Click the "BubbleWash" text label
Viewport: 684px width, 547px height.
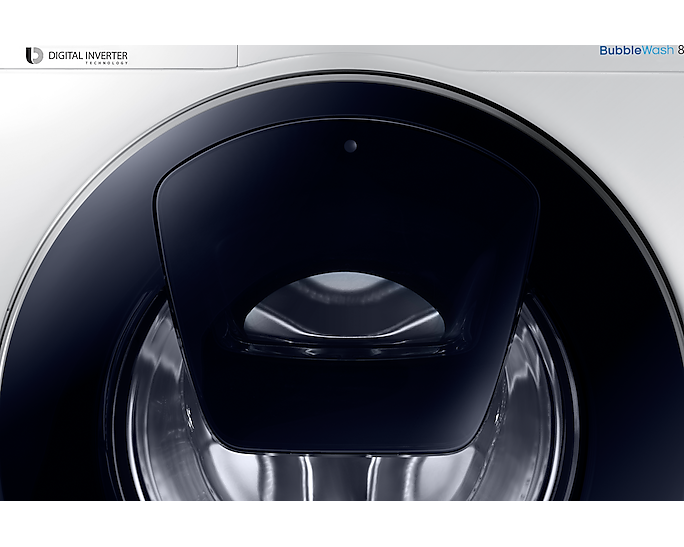(x=636, y=50)
